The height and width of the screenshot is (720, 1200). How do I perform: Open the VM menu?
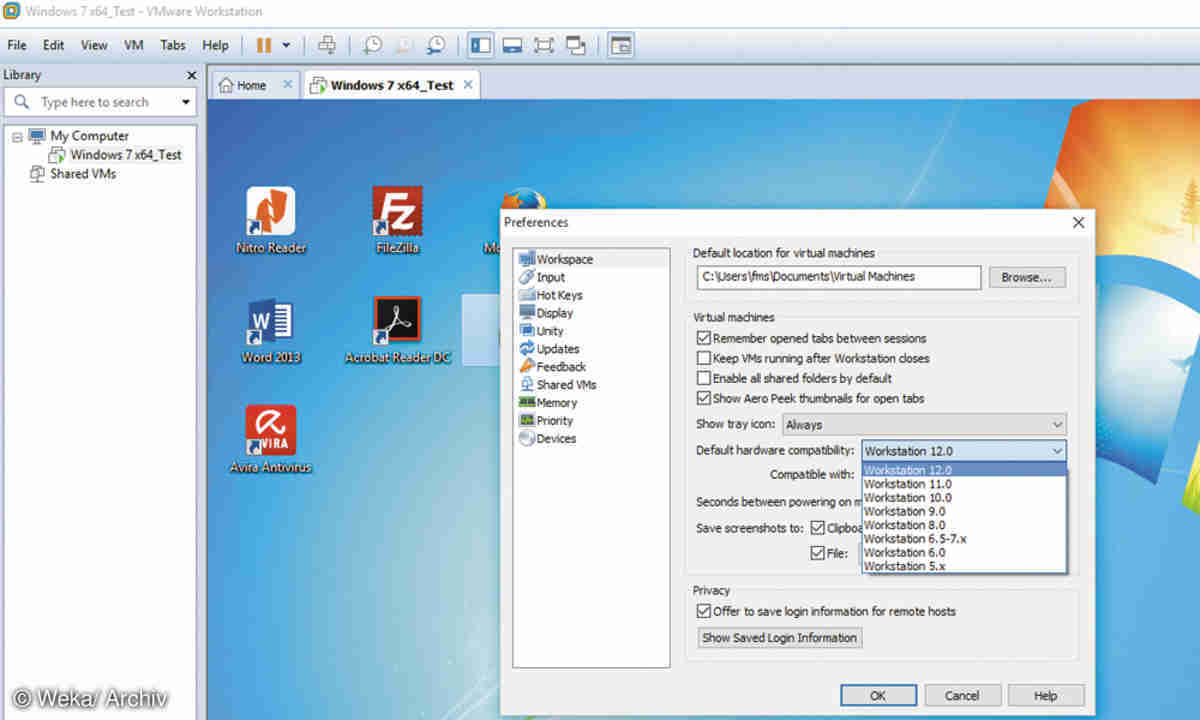[x=134, y=45]
